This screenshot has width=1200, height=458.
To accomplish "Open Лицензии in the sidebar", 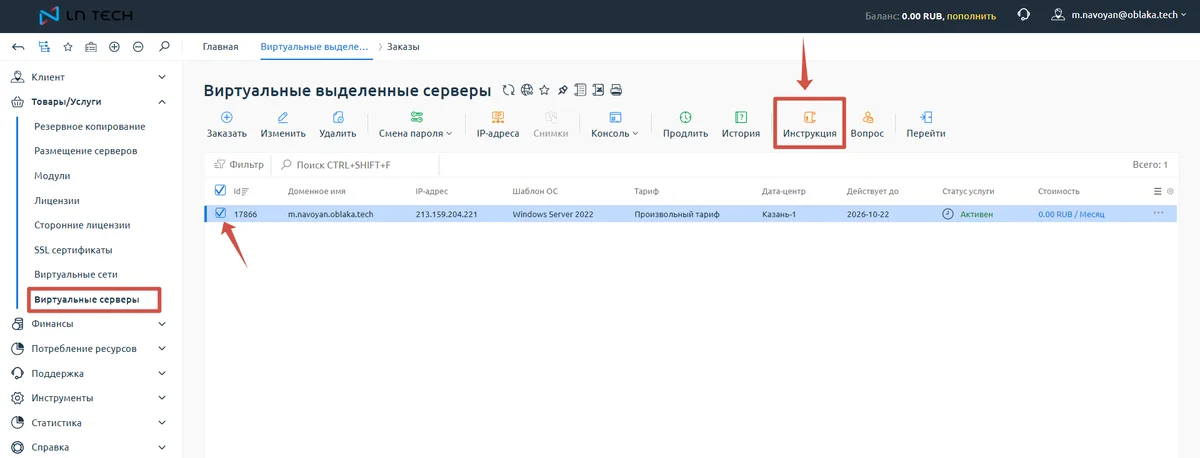I will coord(57,200).
